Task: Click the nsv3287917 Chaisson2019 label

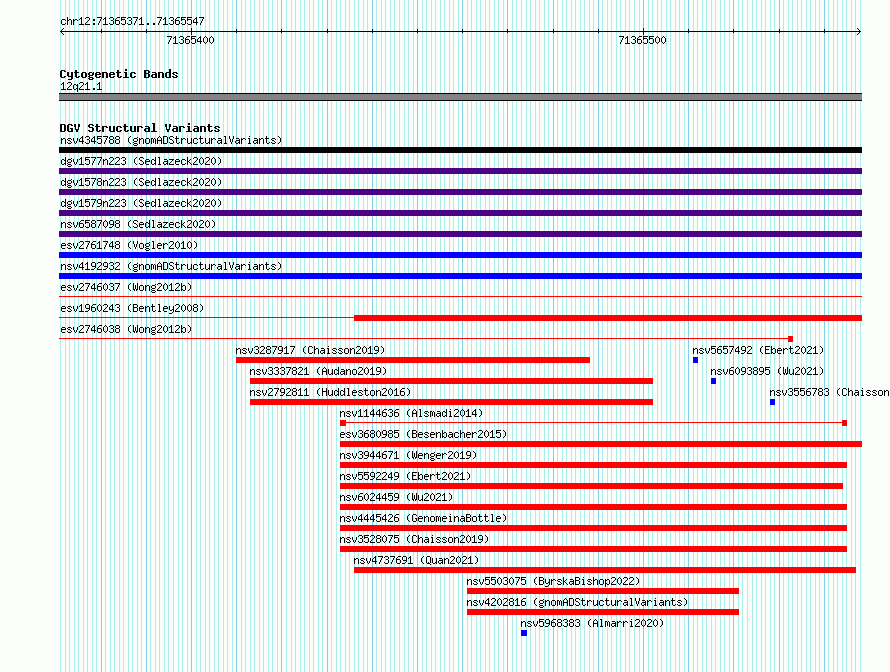Action: click(310, 350)
